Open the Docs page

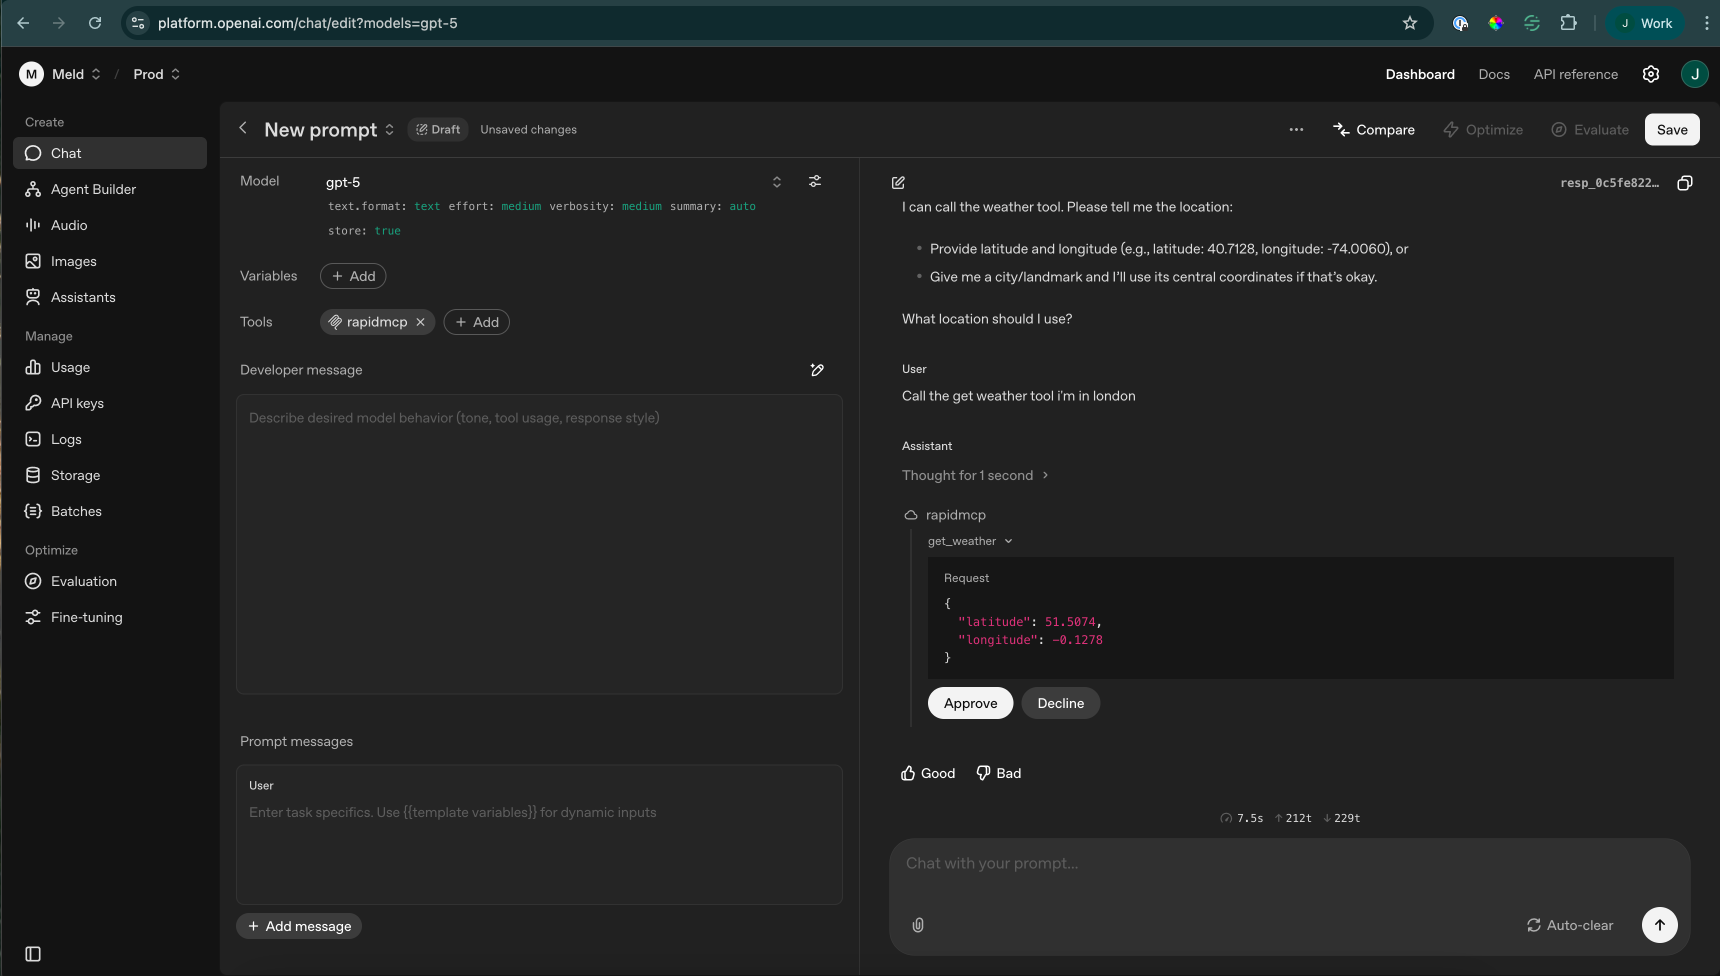coord(1494,74)
